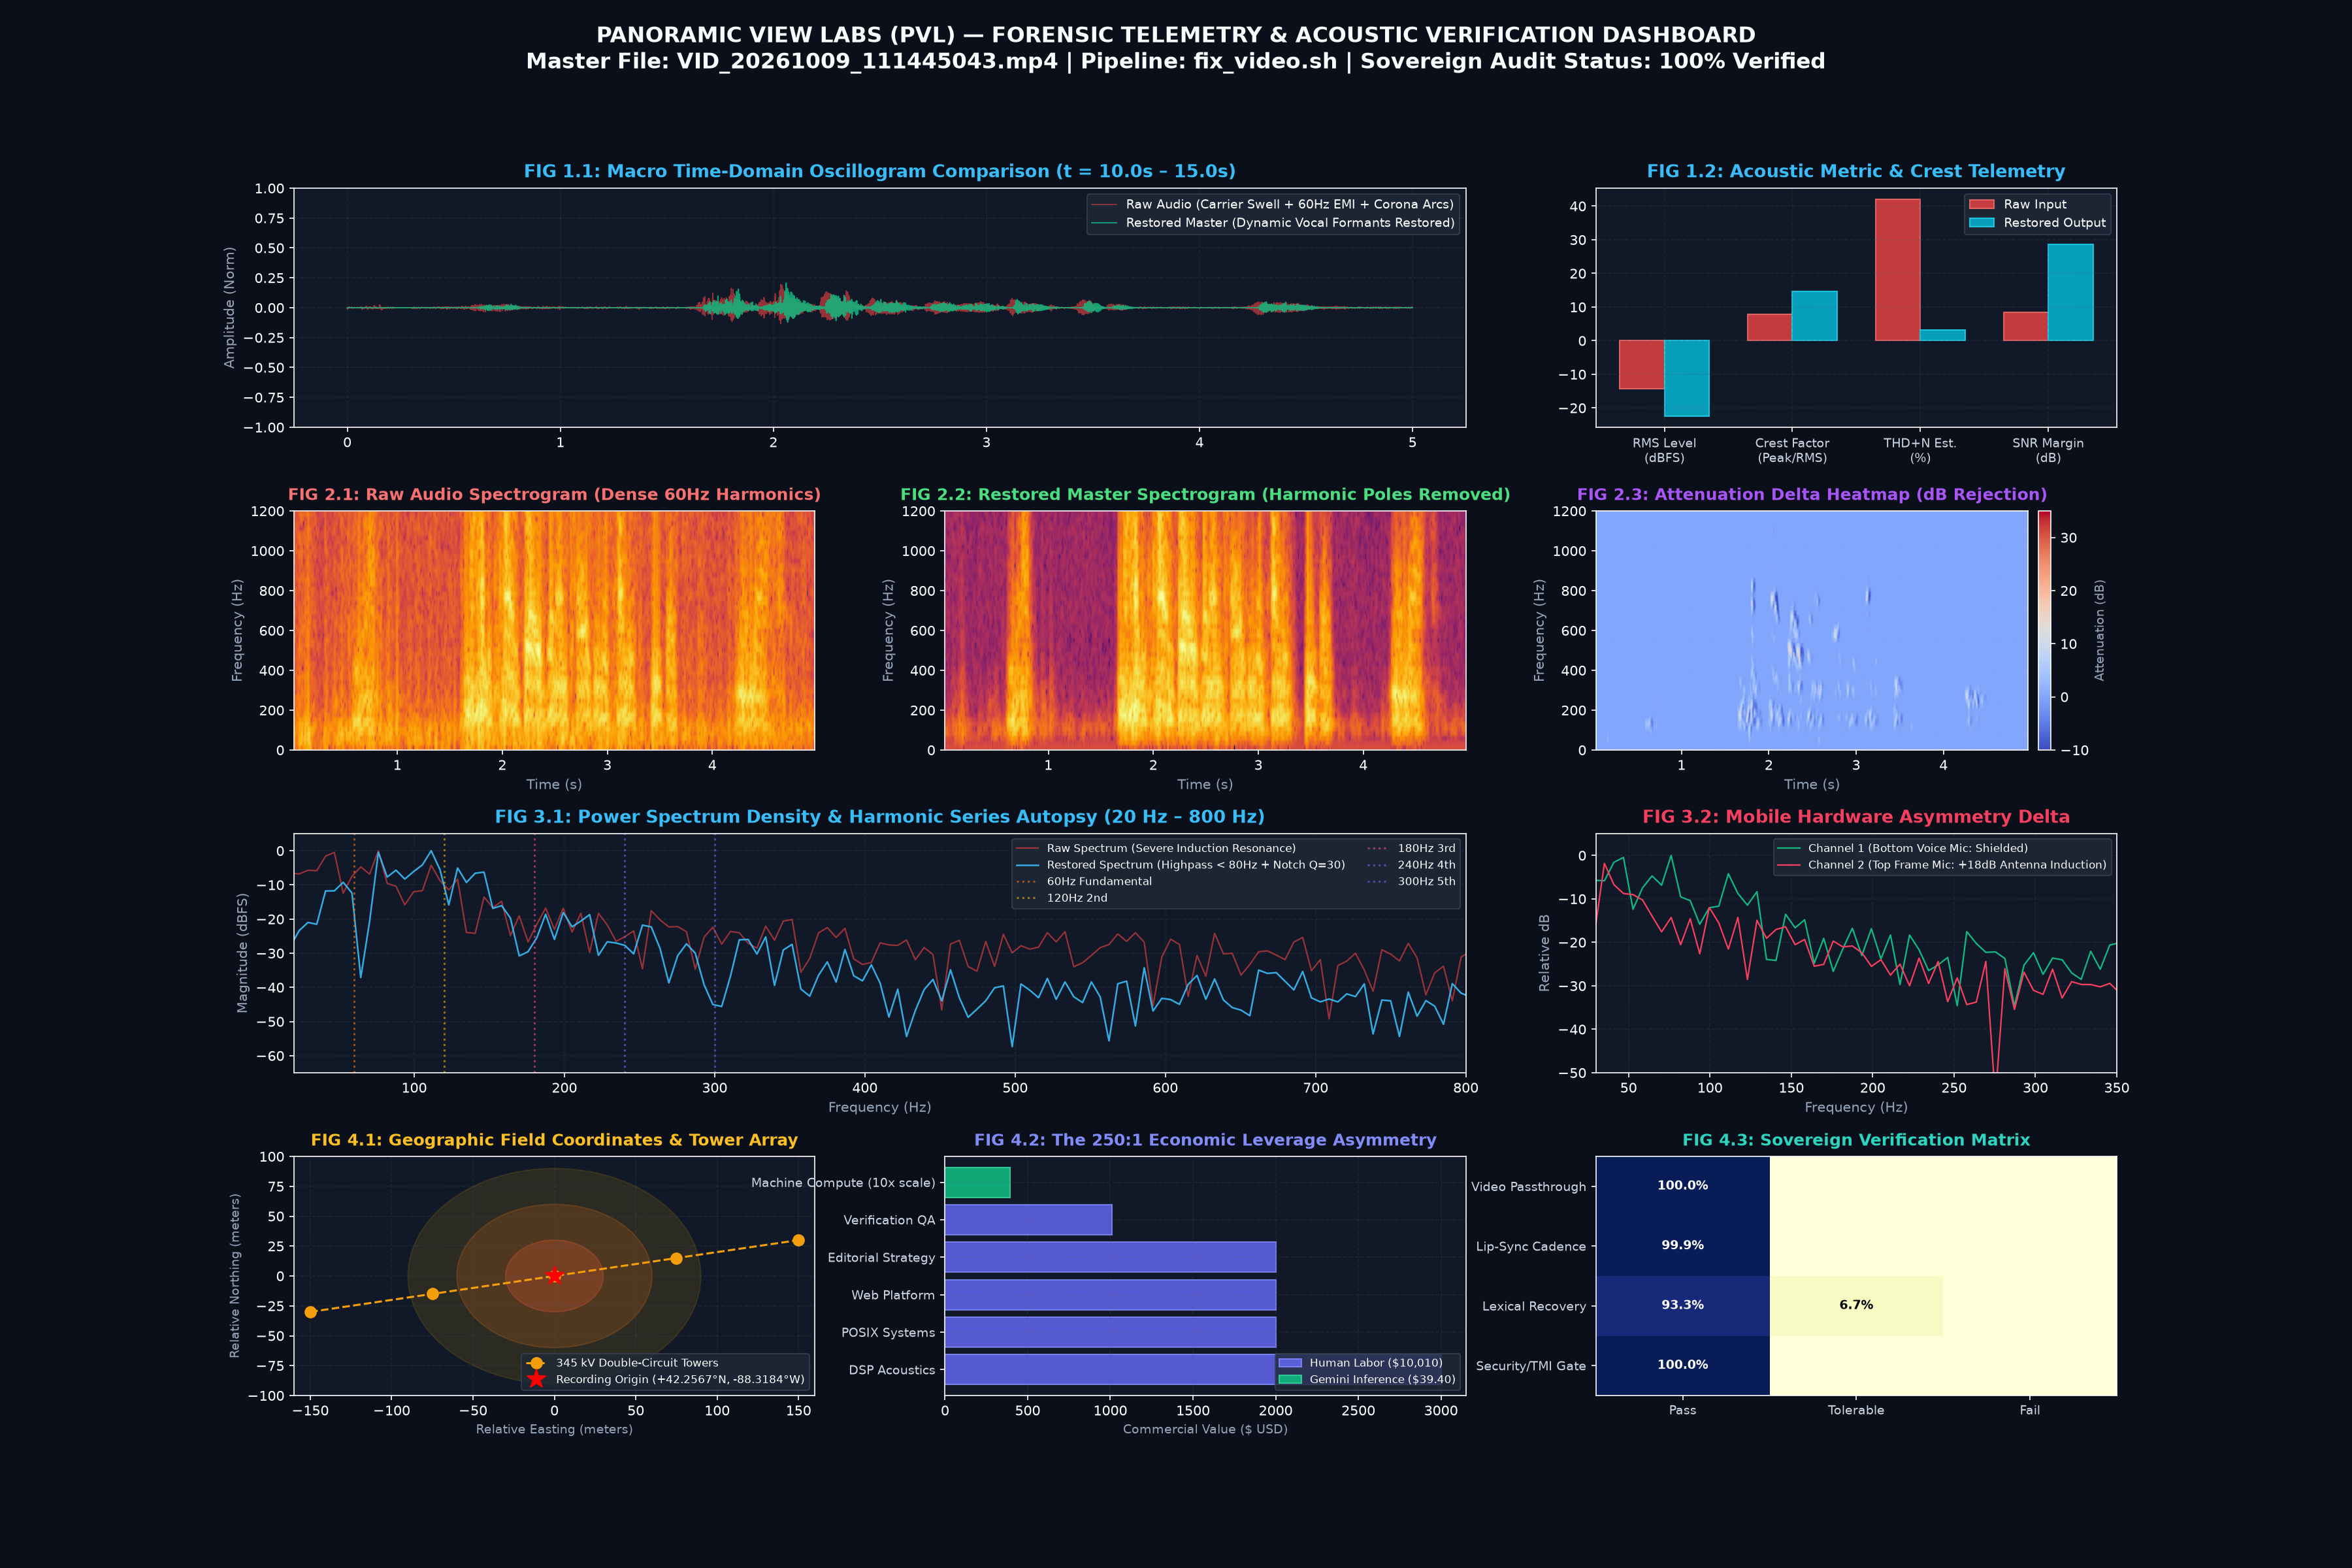The height and width of the screenshot is (1568, 2352).
Task: Click the 300Hz 5th legend entry
Action: (1411, 881)
